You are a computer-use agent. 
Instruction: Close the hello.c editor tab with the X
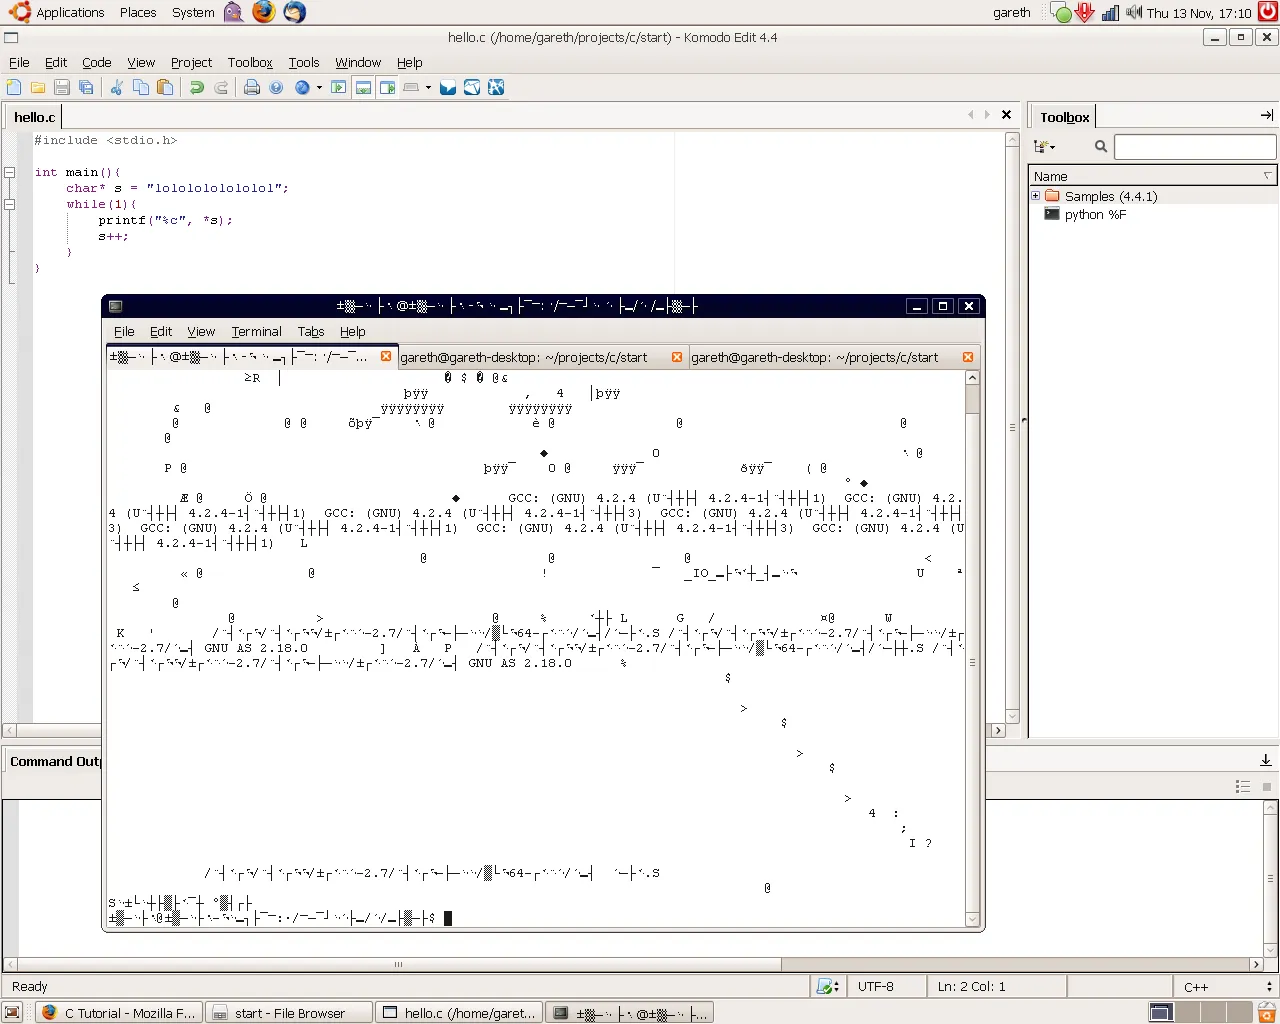click(x=1006, y=115)
